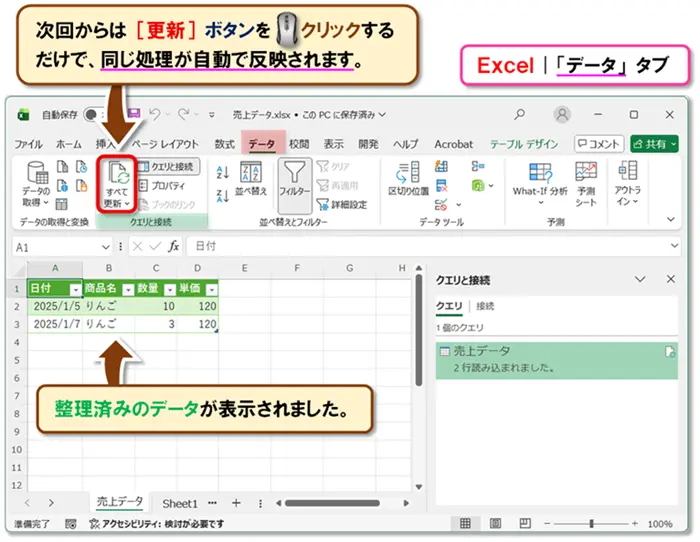Viewport: 700px width, 542px height.
Task: Open the Sort (並べ替え) dialog button
Action: (251, 179)
